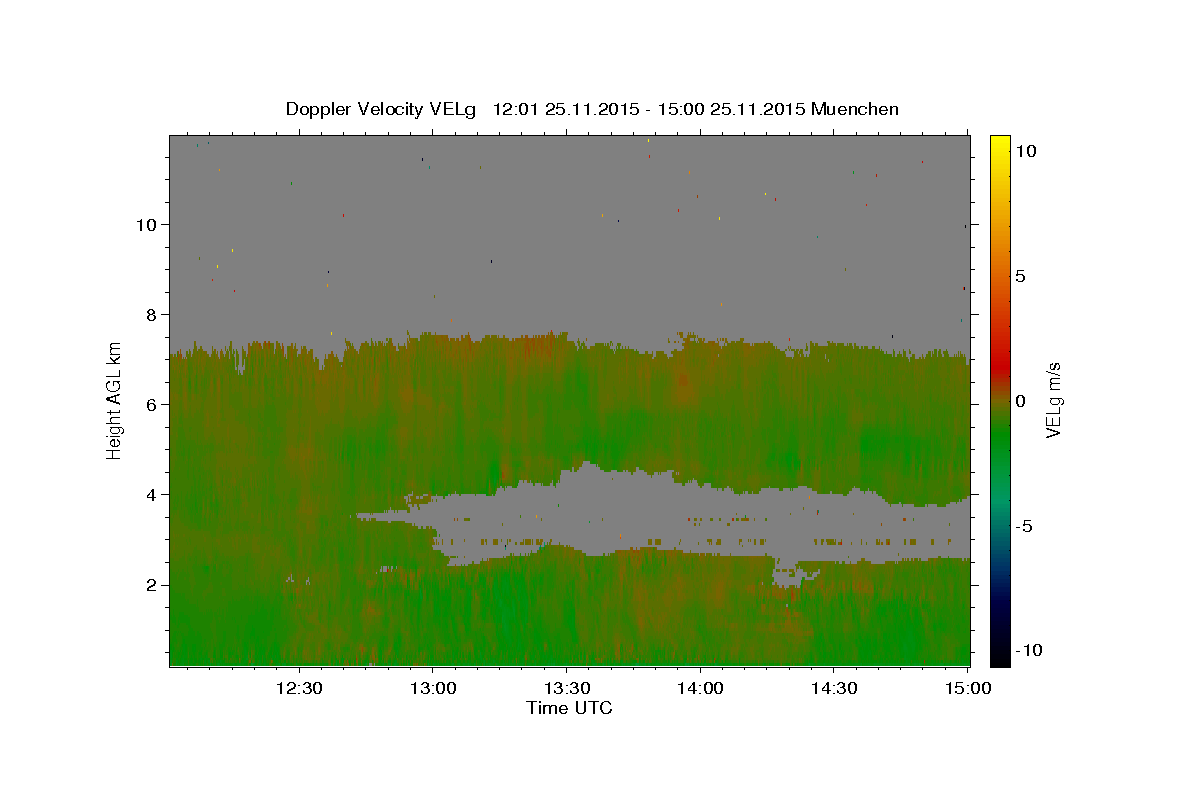Click the 'Height AGL km' axis label
This screenshot has width=1200, height=800.
(x=115, y=400)
